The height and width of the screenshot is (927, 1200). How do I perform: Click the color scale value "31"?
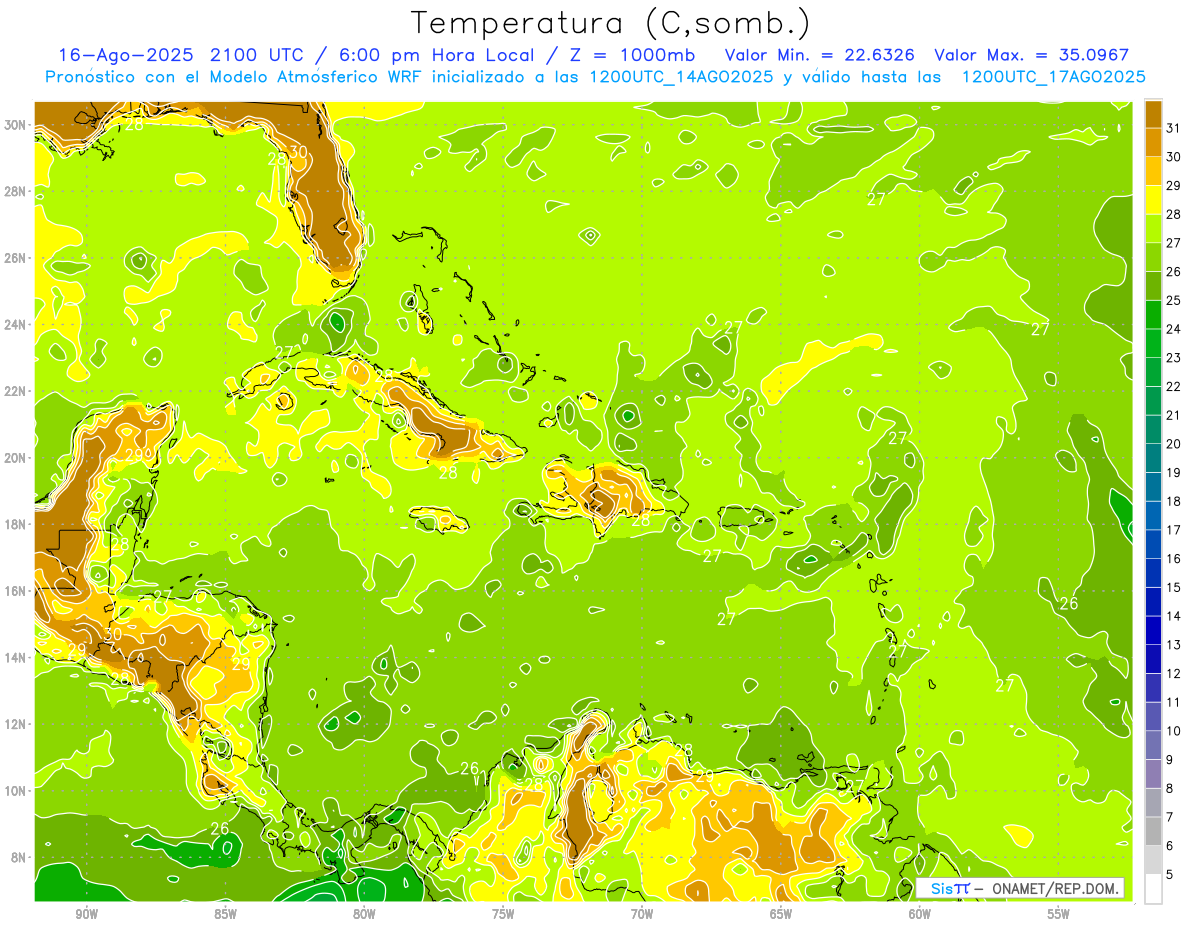coord(1174,127)
